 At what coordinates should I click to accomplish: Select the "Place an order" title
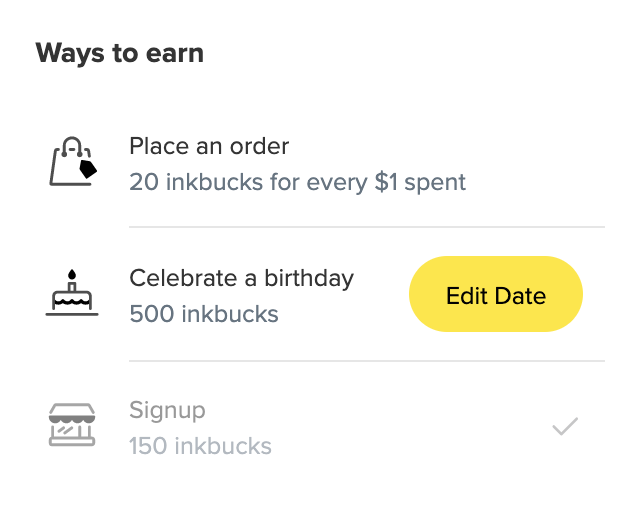pos(209,146)
